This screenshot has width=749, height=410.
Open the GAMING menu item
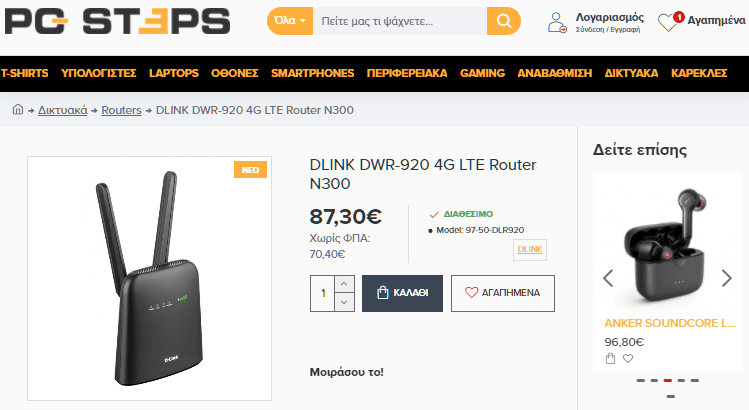(x=482, y=73)
